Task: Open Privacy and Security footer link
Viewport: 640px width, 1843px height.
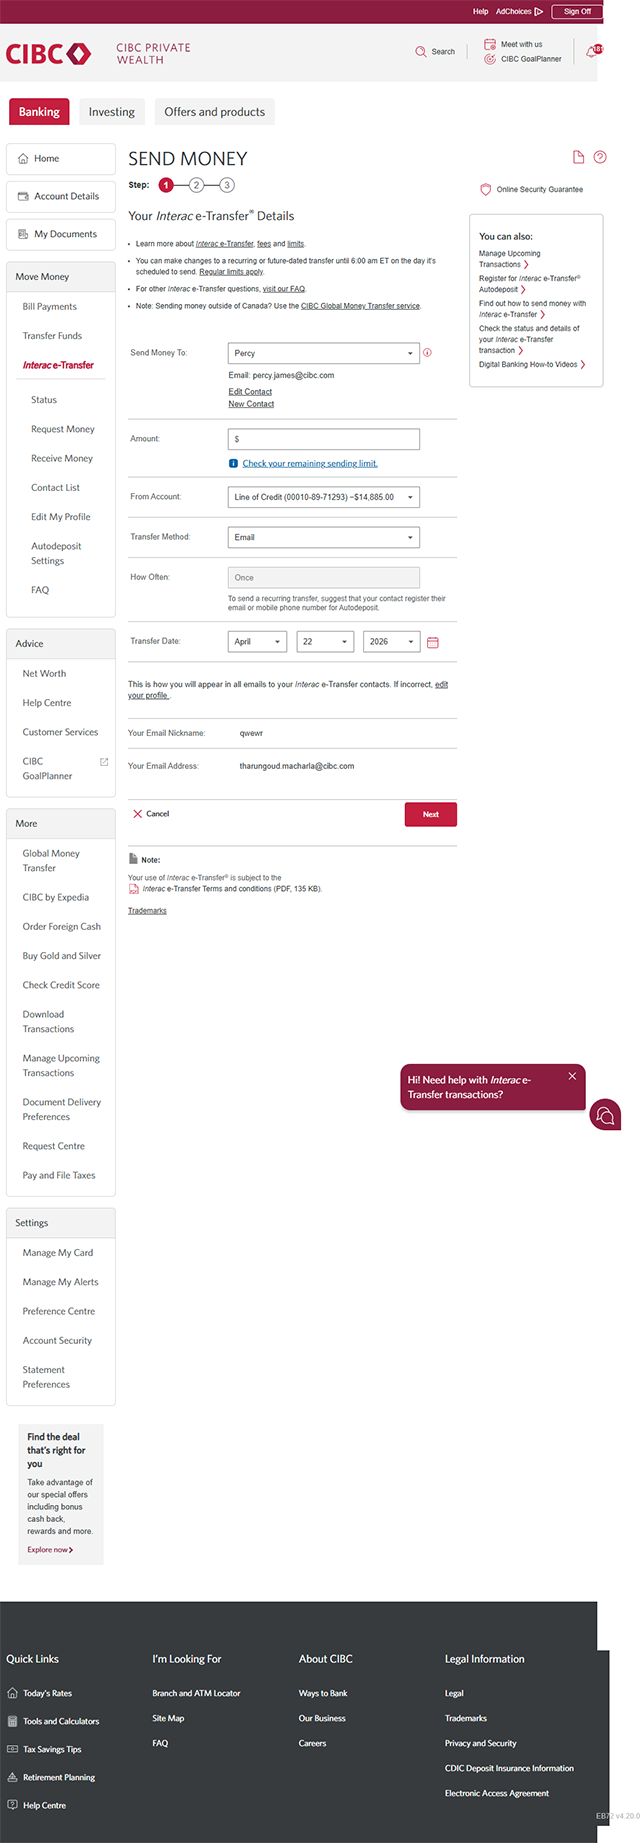Action: (481, 1743)
